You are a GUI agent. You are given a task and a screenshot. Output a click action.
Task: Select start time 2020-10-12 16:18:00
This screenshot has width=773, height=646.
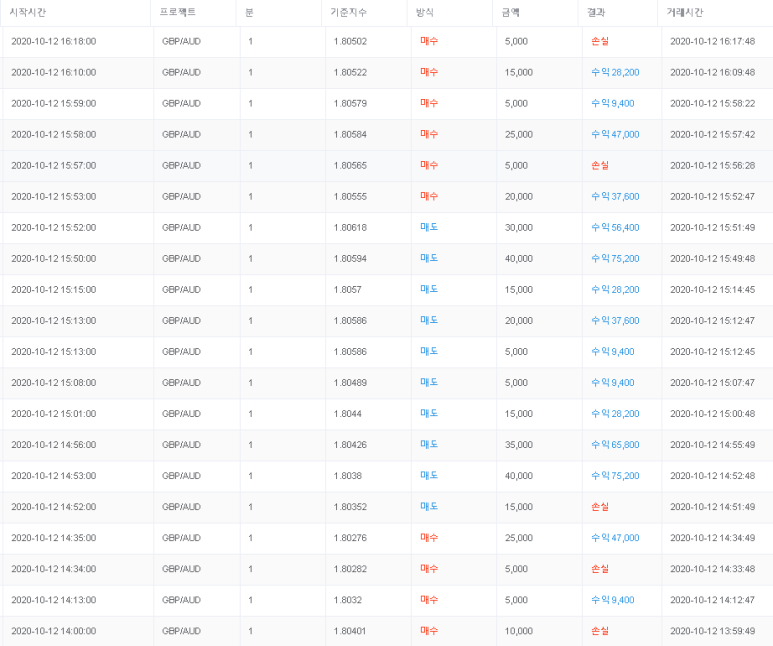point(54,41)
